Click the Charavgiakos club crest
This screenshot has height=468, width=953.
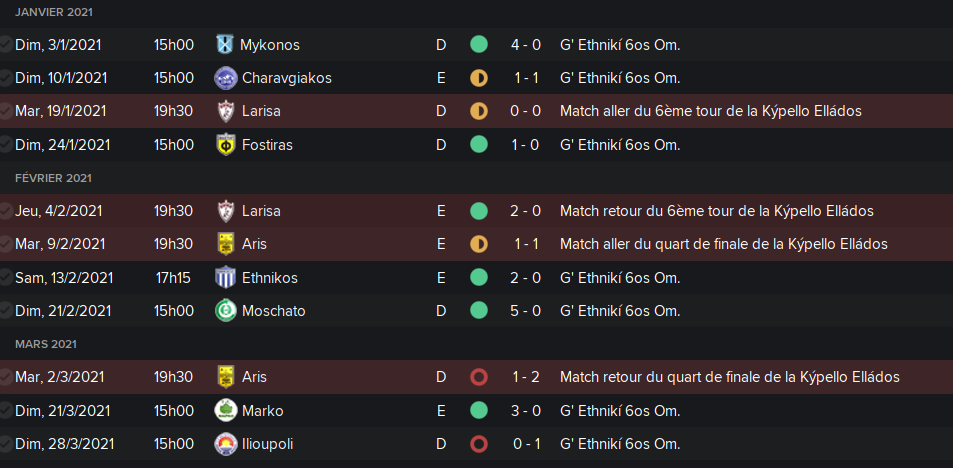(225, 78)
